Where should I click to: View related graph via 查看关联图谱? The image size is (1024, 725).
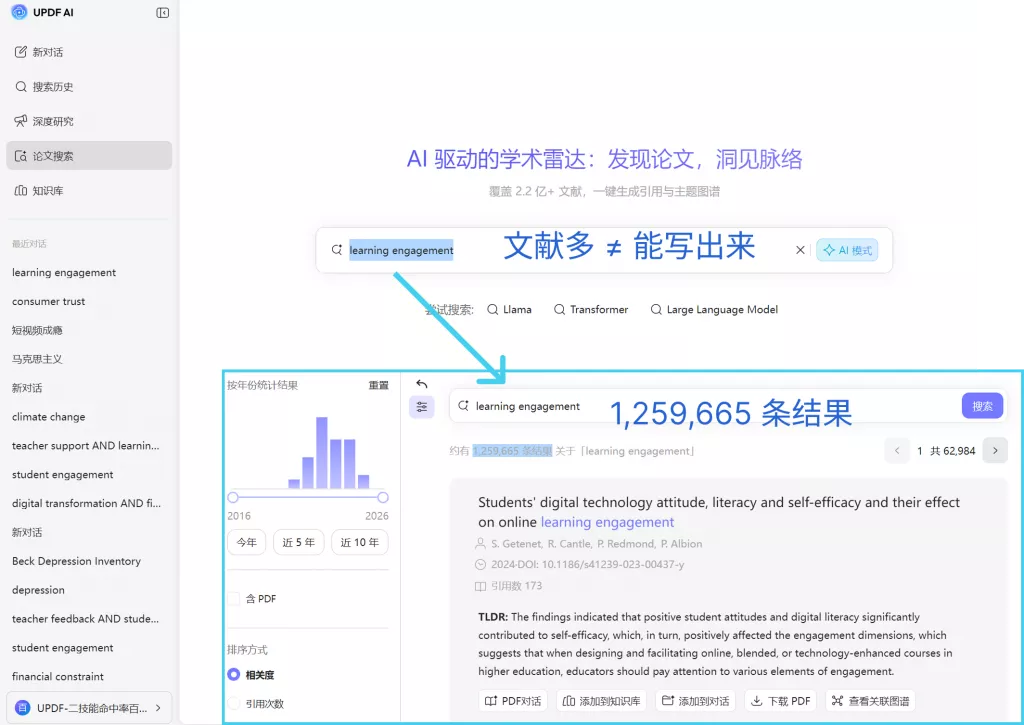(870, 701)
